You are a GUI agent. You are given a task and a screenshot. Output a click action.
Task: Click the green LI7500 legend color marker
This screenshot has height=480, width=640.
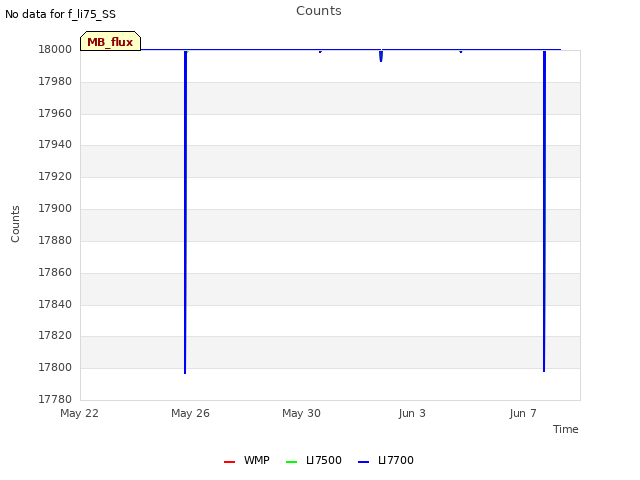tap(291, 462)
